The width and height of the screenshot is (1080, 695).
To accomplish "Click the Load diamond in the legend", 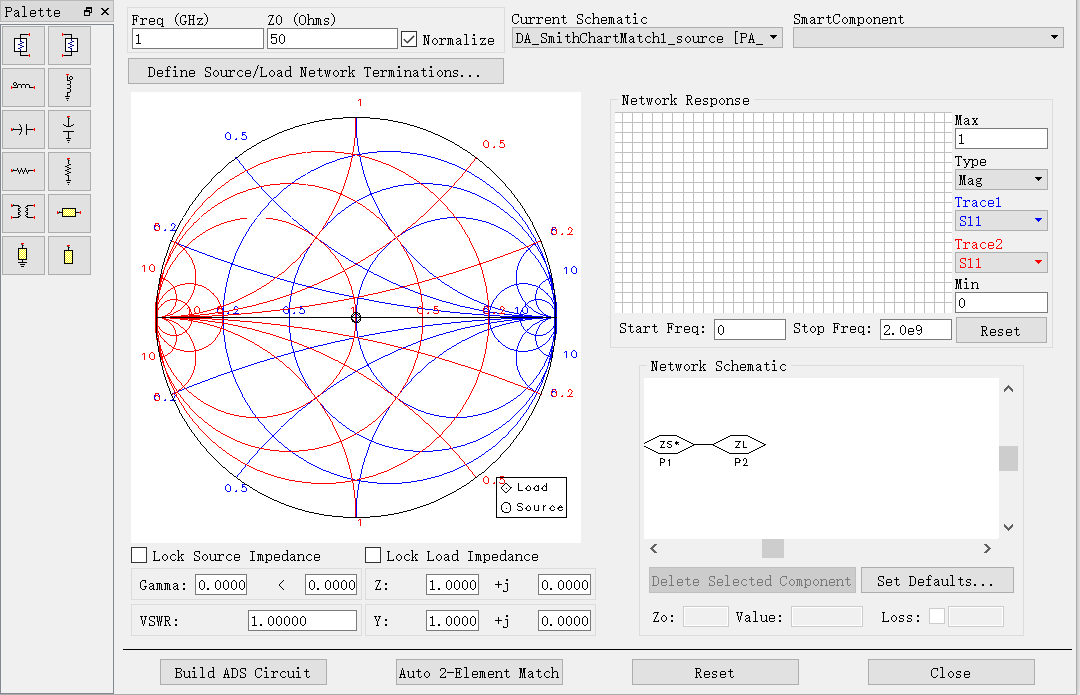I will point(506,488).
